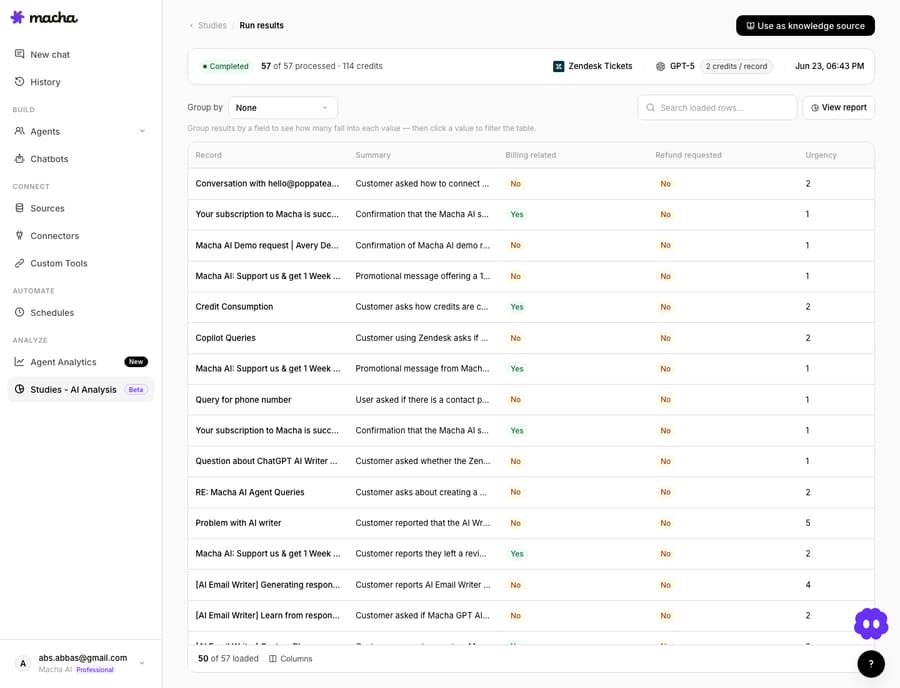The image size is (900, 688).
Task: Go back to Studies breadcrumb
Action: pyautogui.click(x=212, y=25)
